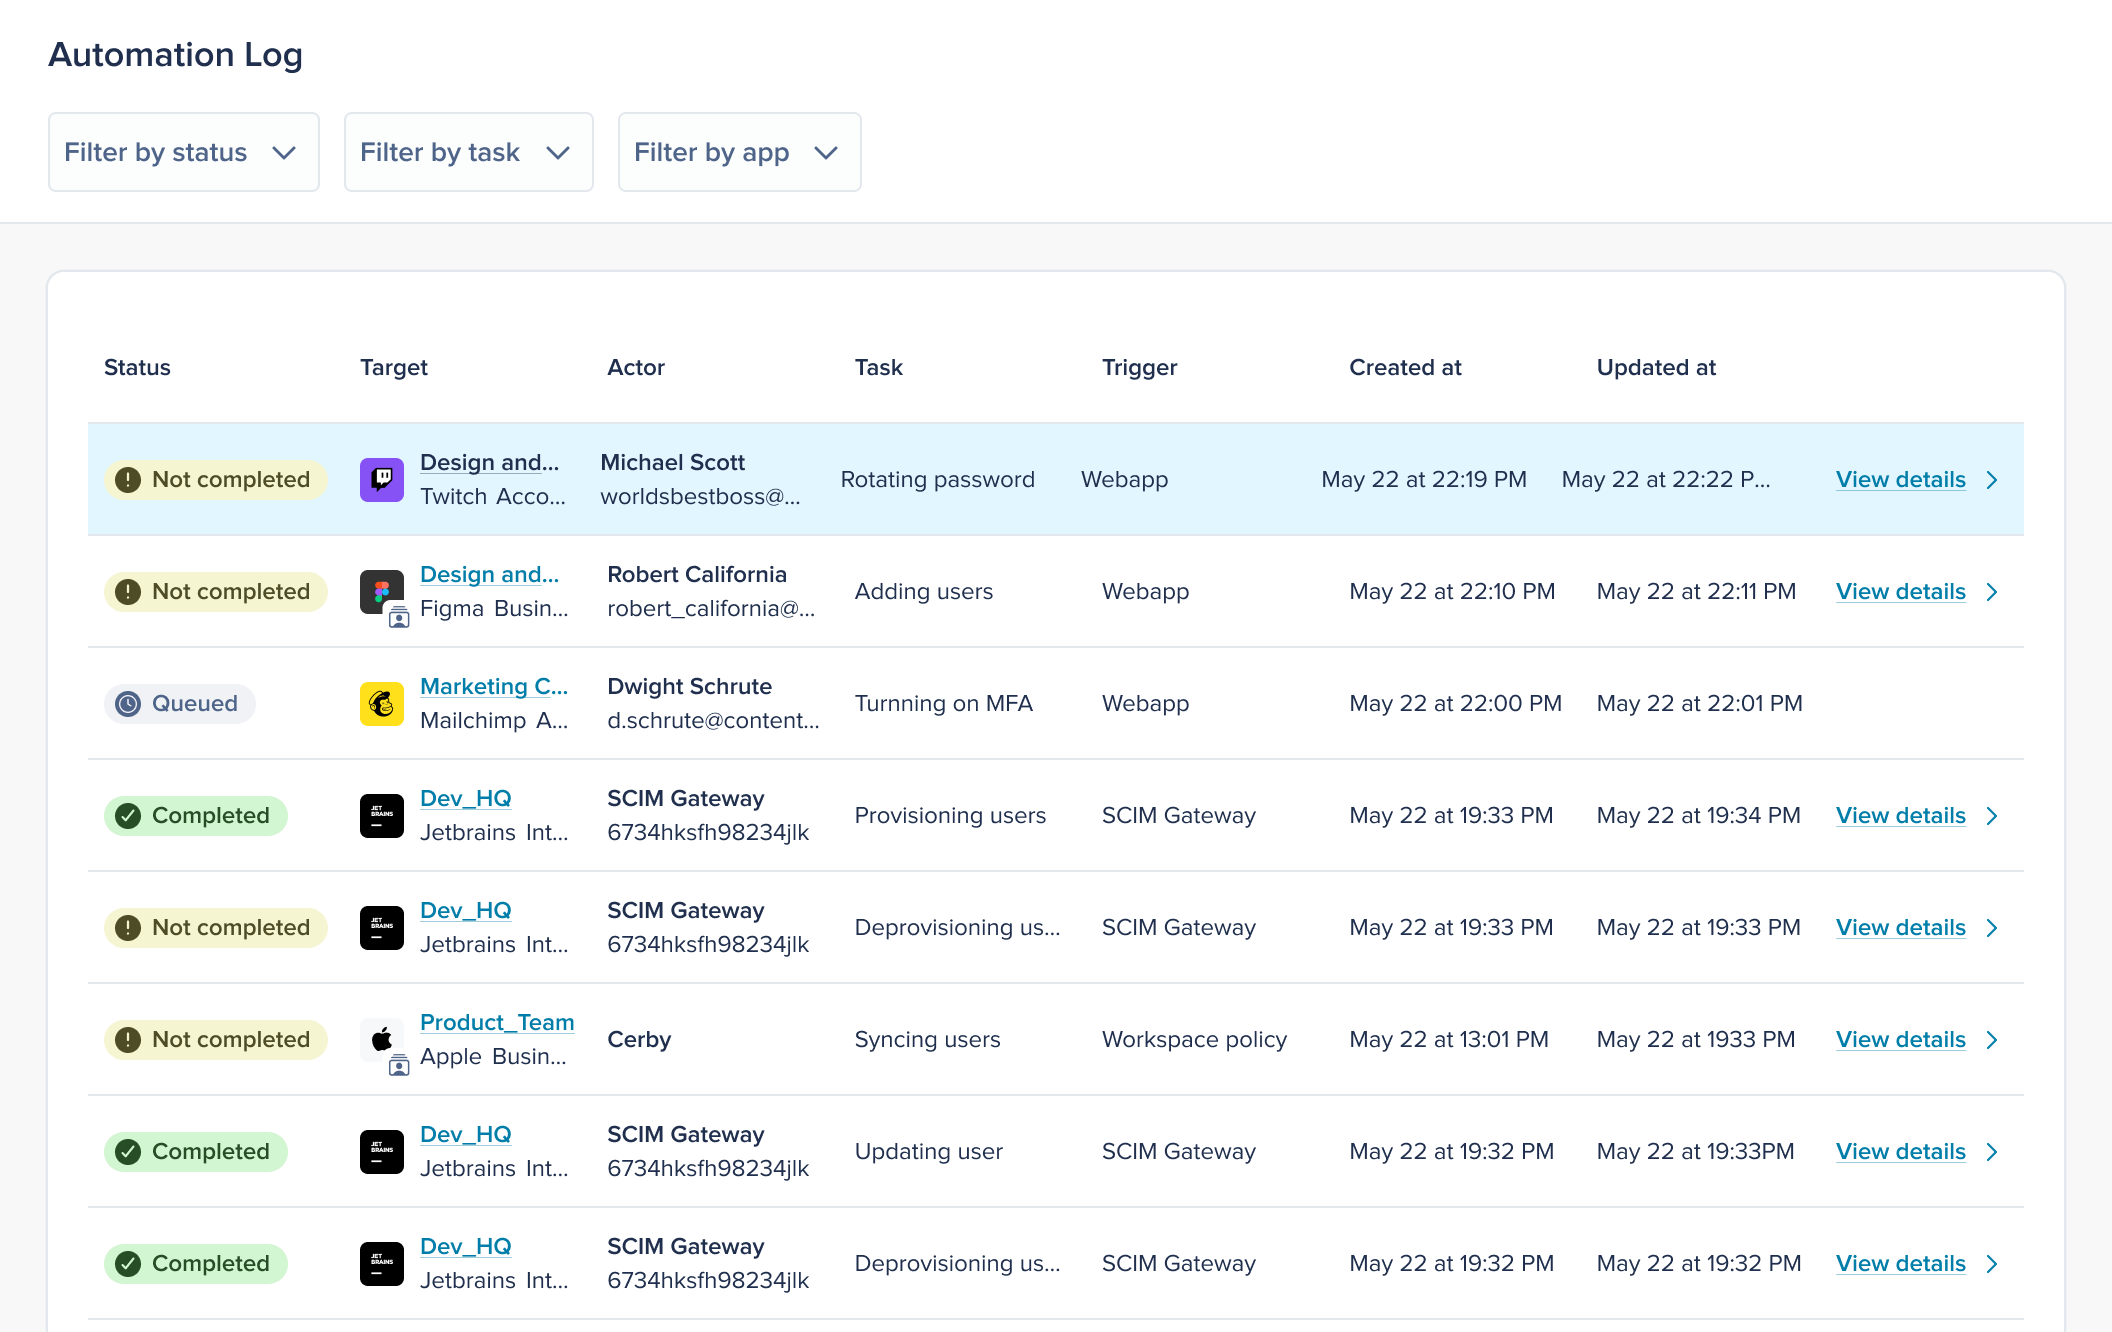Click the Apple Business app icon
The height and width of the screenshot is (1332, 2112).
tap(381, 1040)
